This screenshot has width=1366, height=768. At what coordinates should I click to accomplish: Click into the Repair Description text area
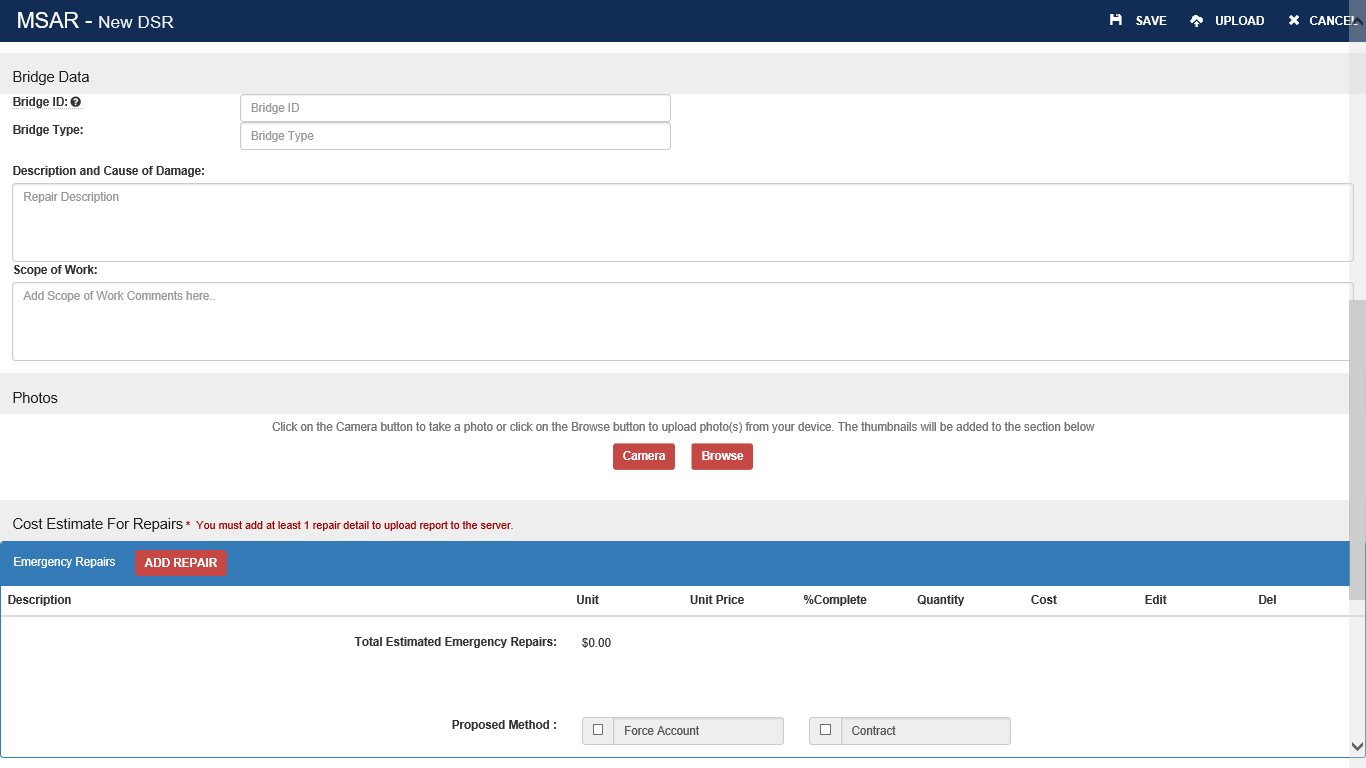tap(682, 222)
